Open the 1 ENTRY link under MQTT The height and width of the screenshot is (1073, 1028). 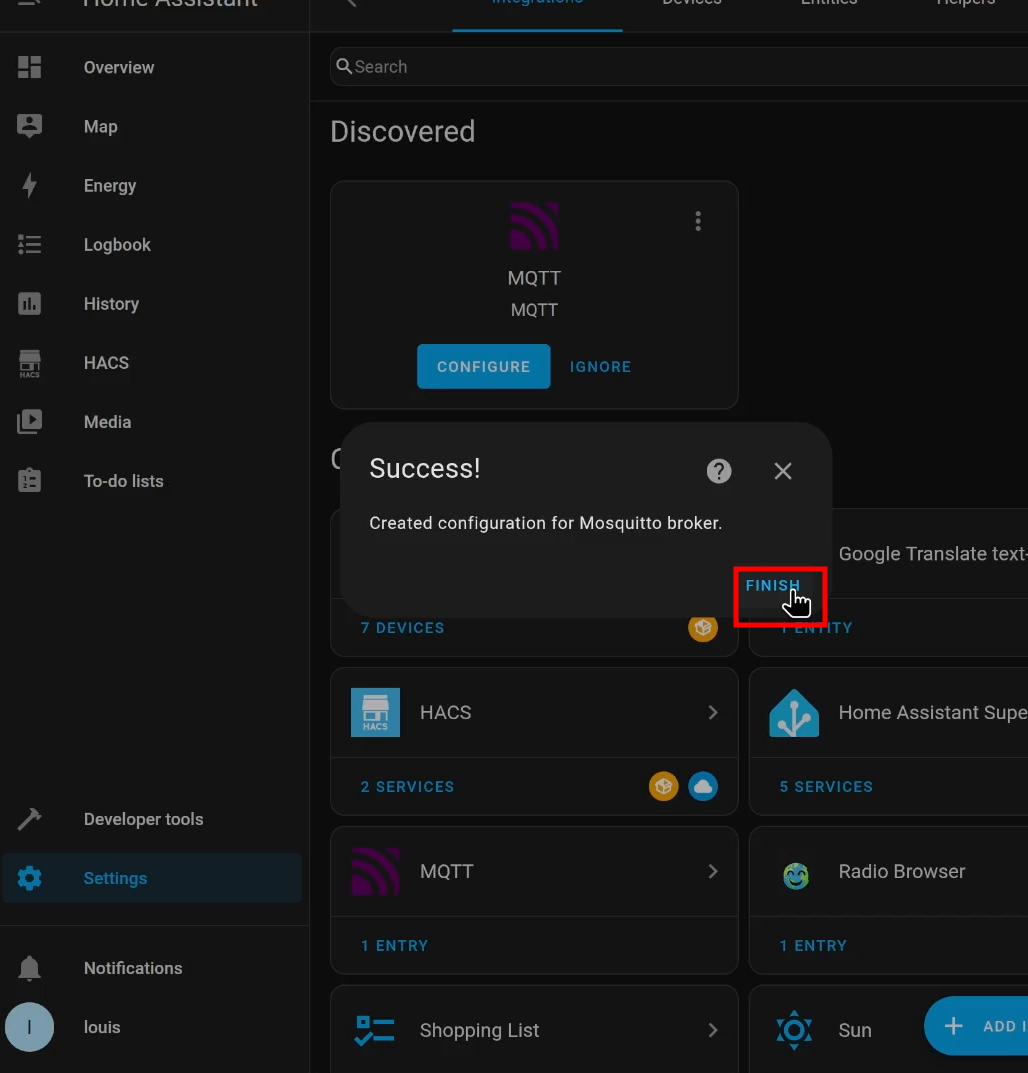pyautogui.click(x=394, y=946)
